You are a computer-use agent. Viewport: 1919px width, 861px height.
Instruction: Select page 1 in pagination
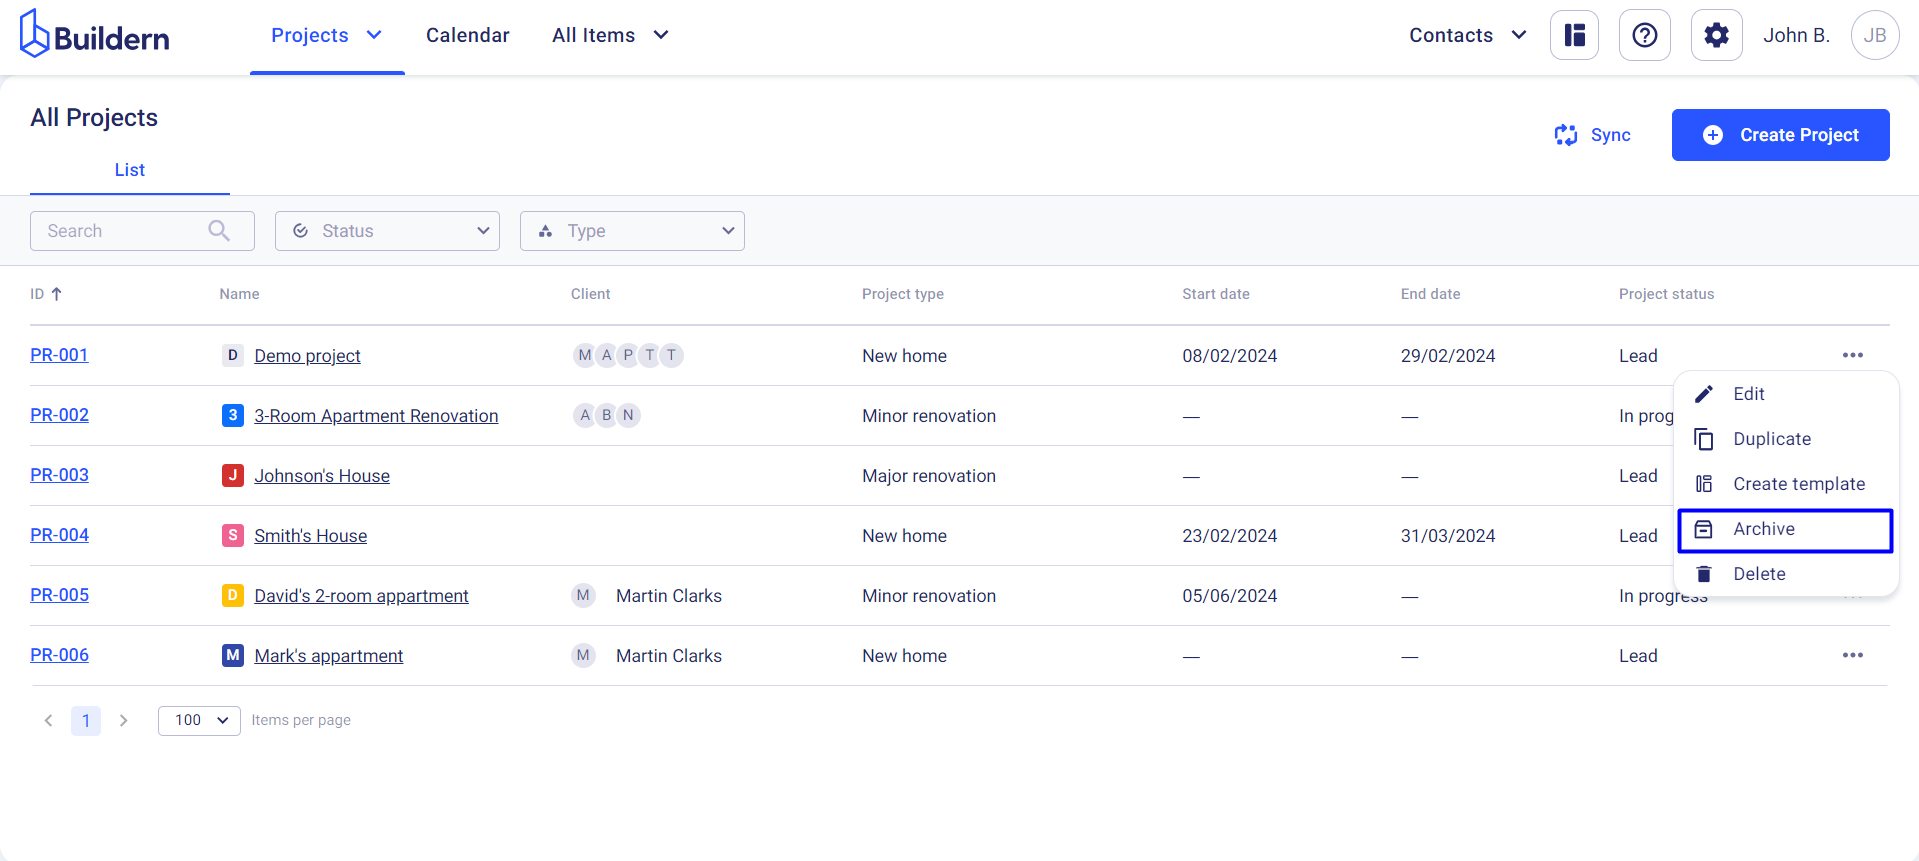86,720
